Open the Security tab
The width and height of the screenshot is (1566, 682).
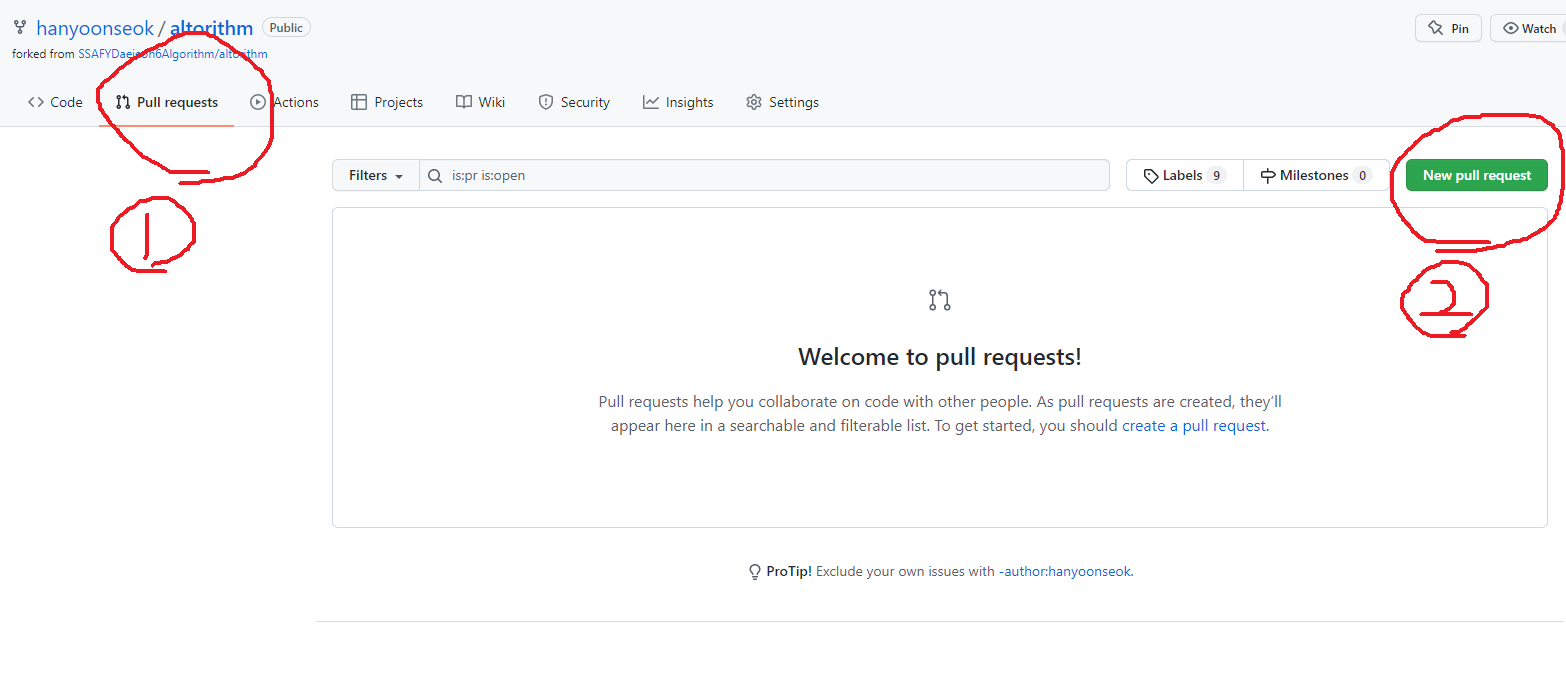coord(574,102)
